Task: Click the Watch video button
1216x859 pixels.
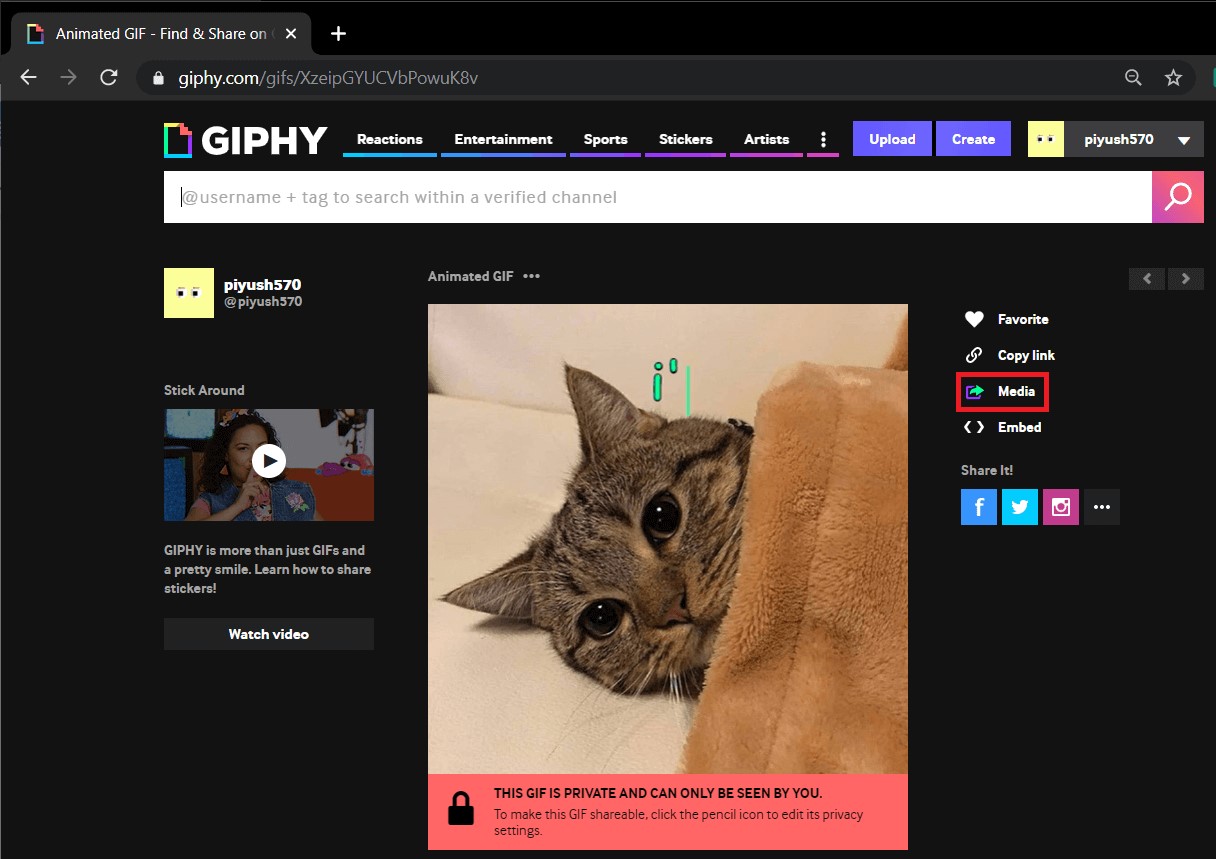Action: (269, 634)
